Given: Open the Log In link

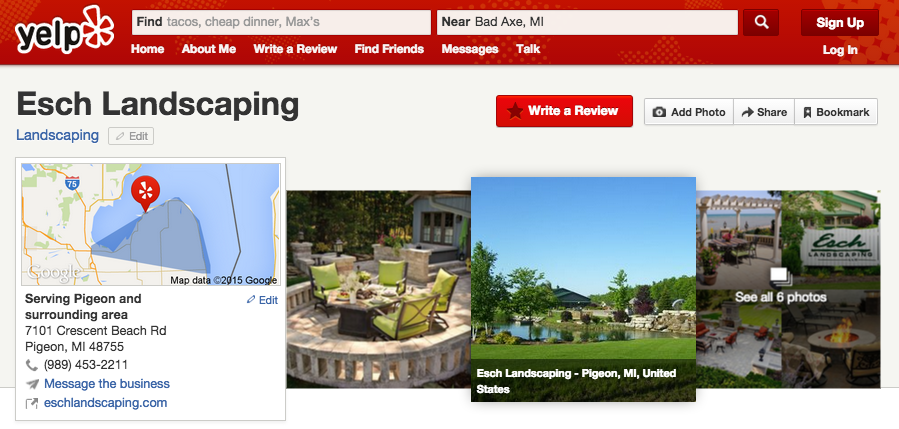Looking at the screenshot, I should pyautogui.click(x=840, y=50).
